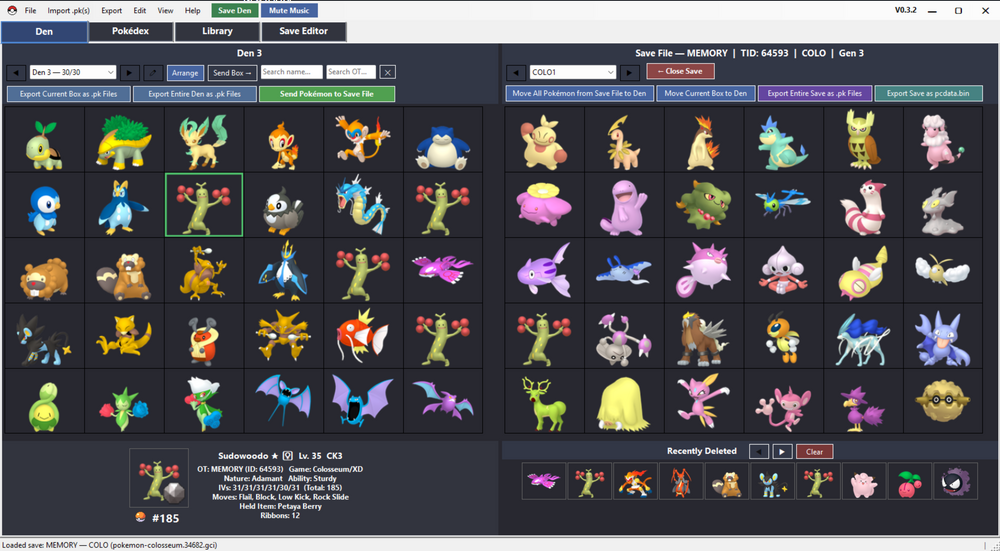Click Move Current Box to Den
The image size is (1000, 551).
[706, 93]
